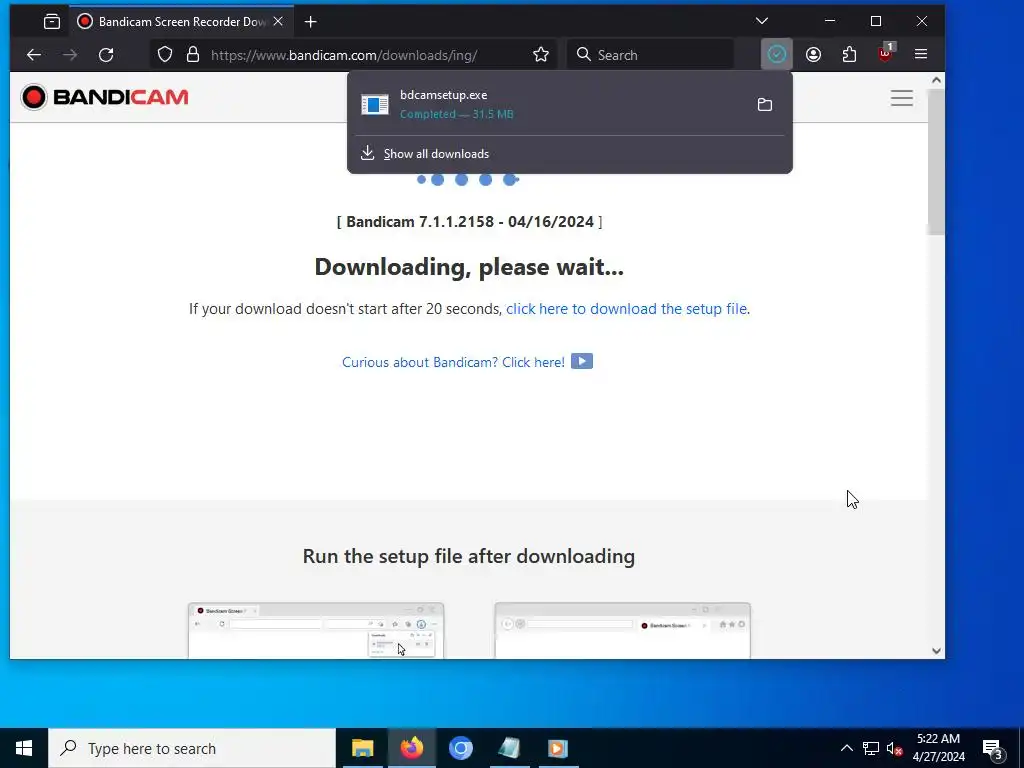Open the left setup instruction thumbnail
Viewport: 1024px width, 768px height.
click(x=316, y=631)
